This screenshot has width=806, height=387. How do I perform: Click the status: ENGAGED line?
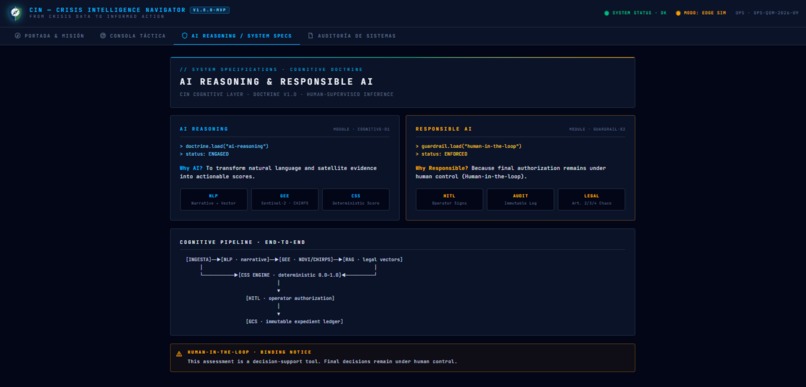click(204, 154)
